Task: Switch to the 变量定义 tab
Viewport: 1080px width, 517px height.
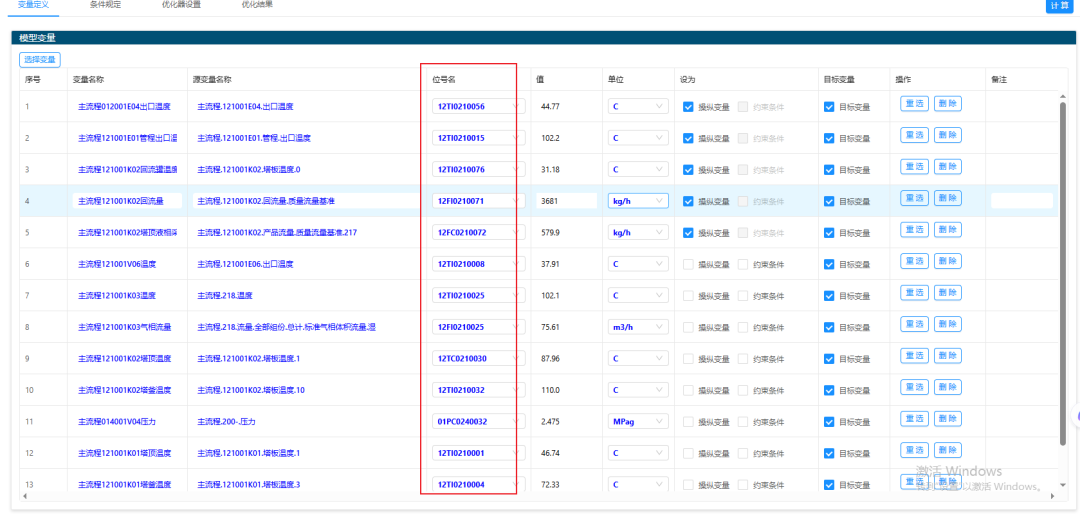Action: coord(32,4)
